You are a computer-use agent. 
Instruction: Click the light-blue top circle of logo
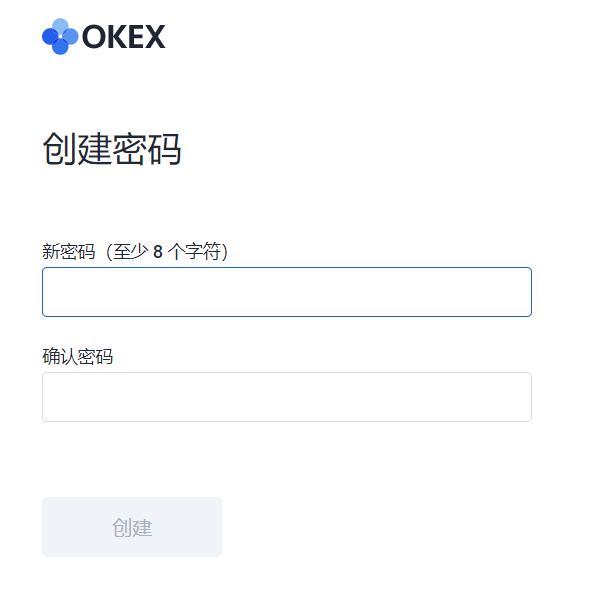click(60, 27)
